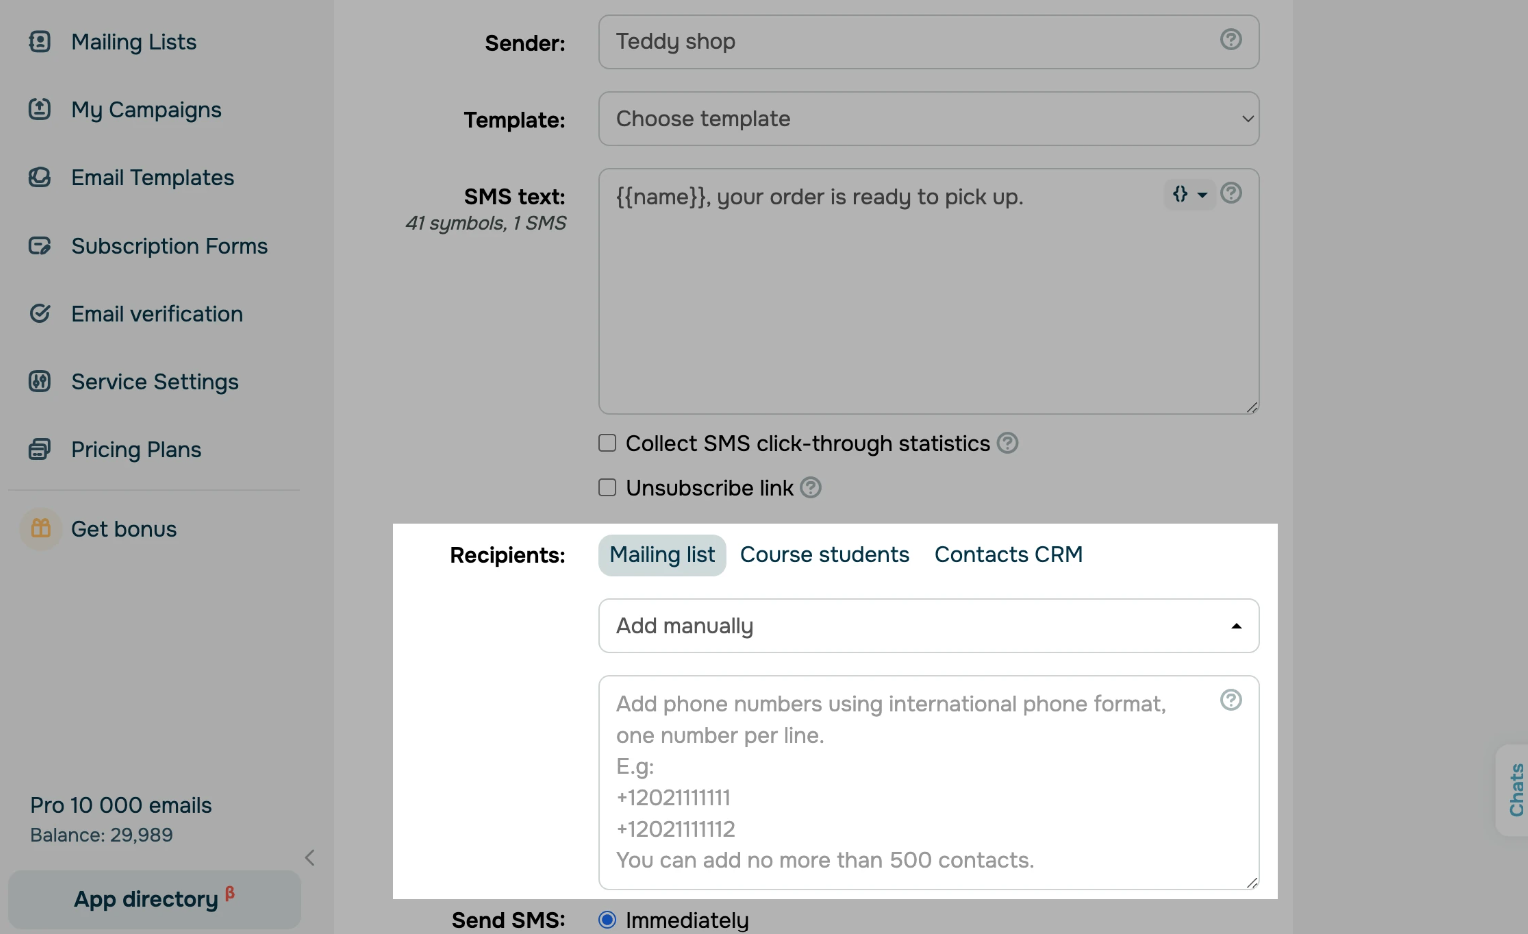This screenshot has width=1528, height=934.
Task: Click help icon beside Unsubscribe link
Action: point(811,488)
